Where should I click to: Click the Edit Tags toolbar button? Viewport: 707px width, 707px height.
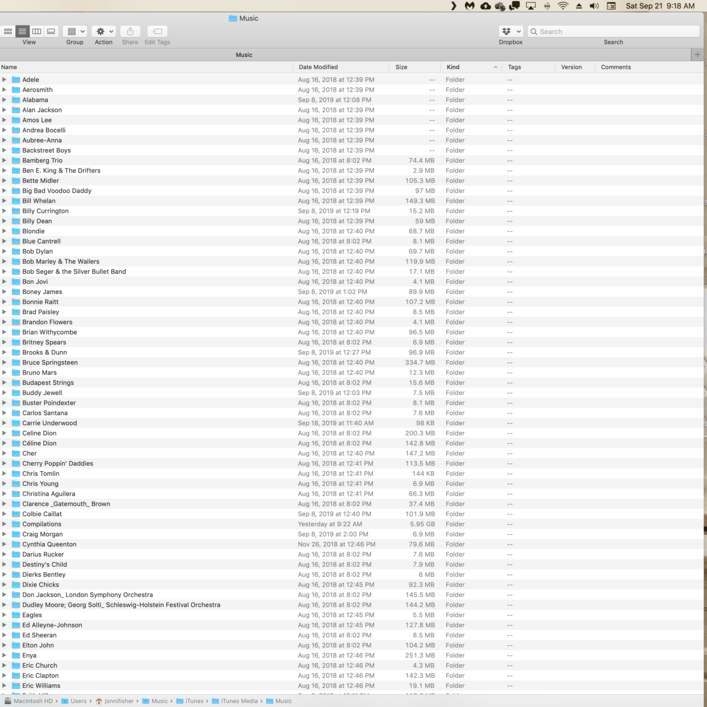(157, 31)
